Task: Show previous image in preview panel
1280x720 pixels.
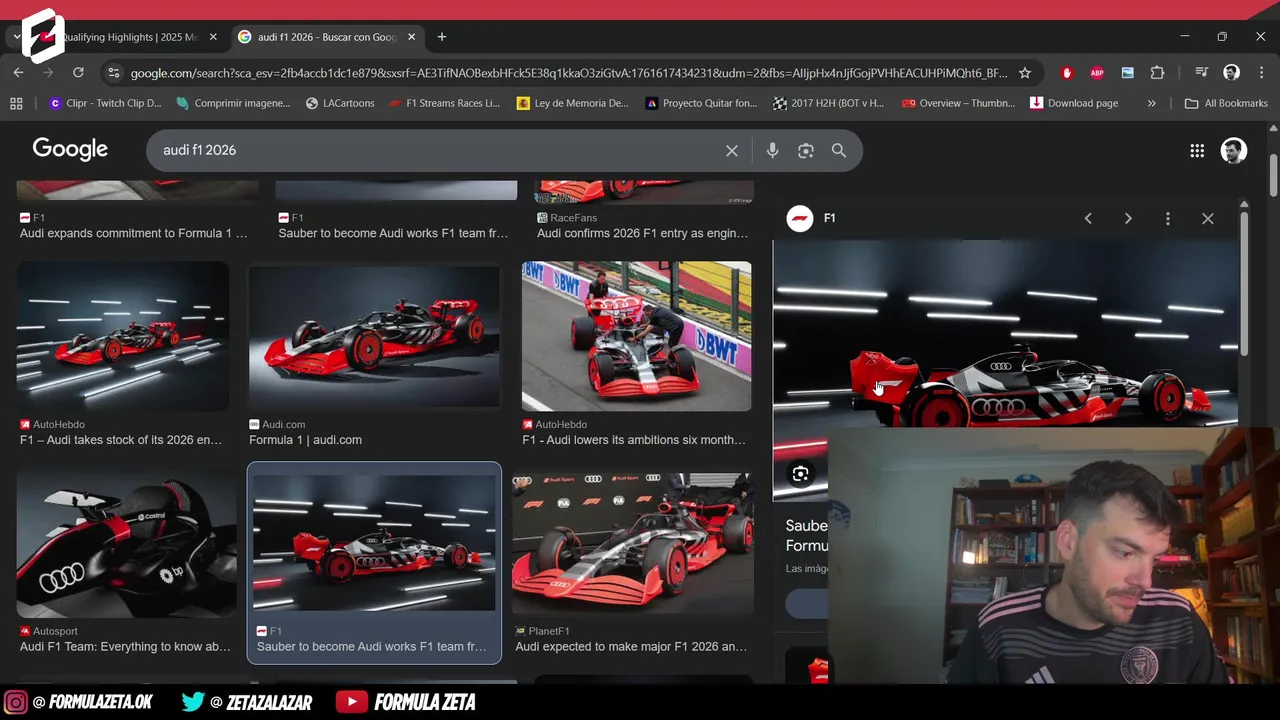Action: tap(1088, 218)
